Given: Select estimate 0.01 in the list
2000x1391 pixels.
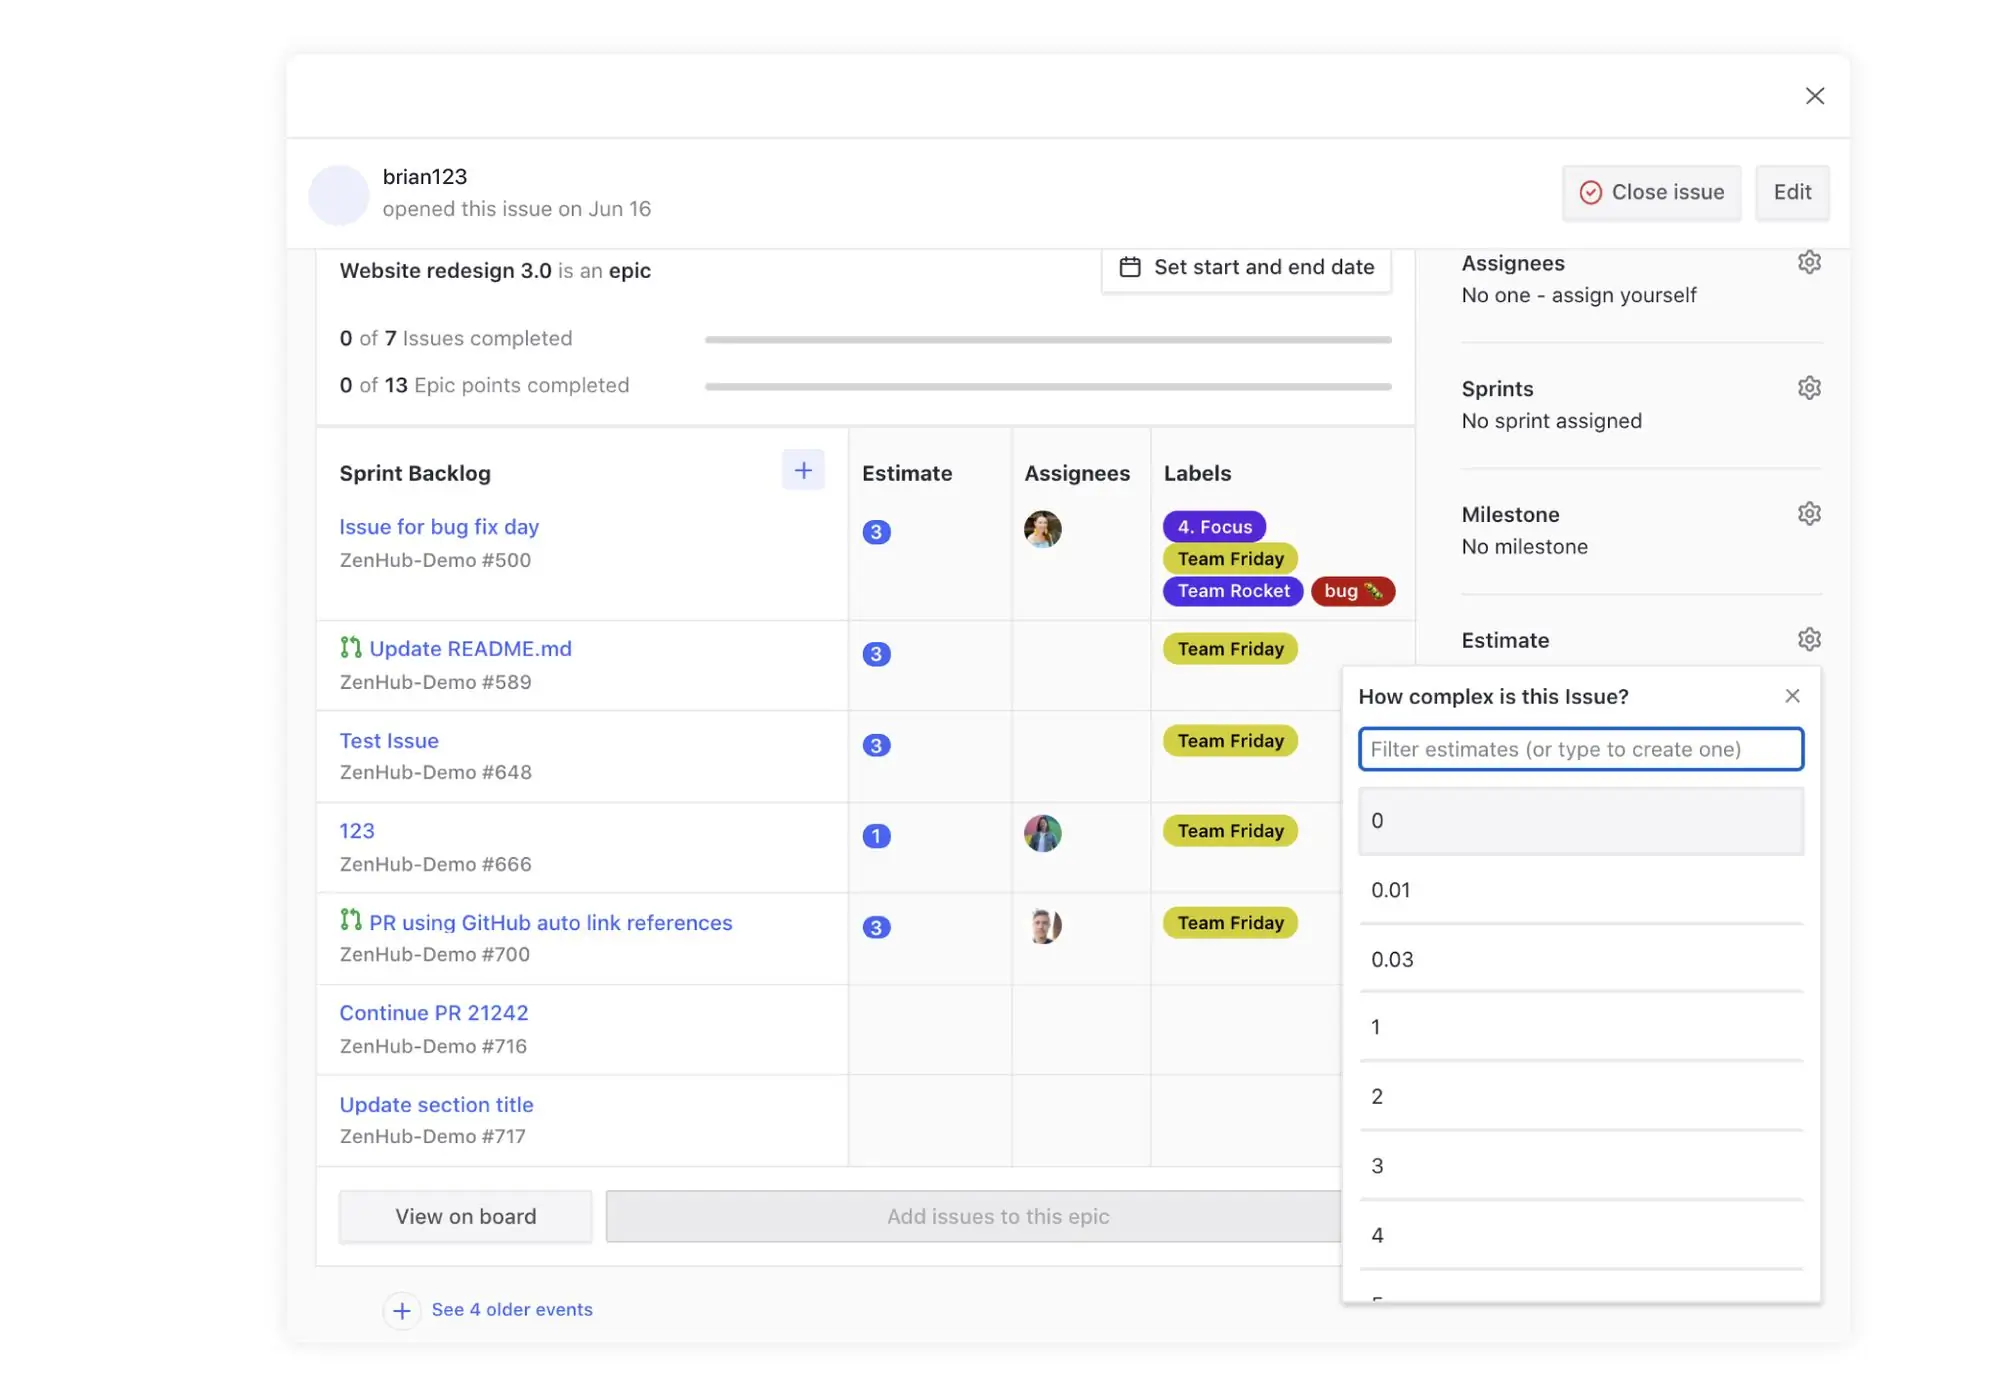Looking at the screenshot, I should (1580, 890).
